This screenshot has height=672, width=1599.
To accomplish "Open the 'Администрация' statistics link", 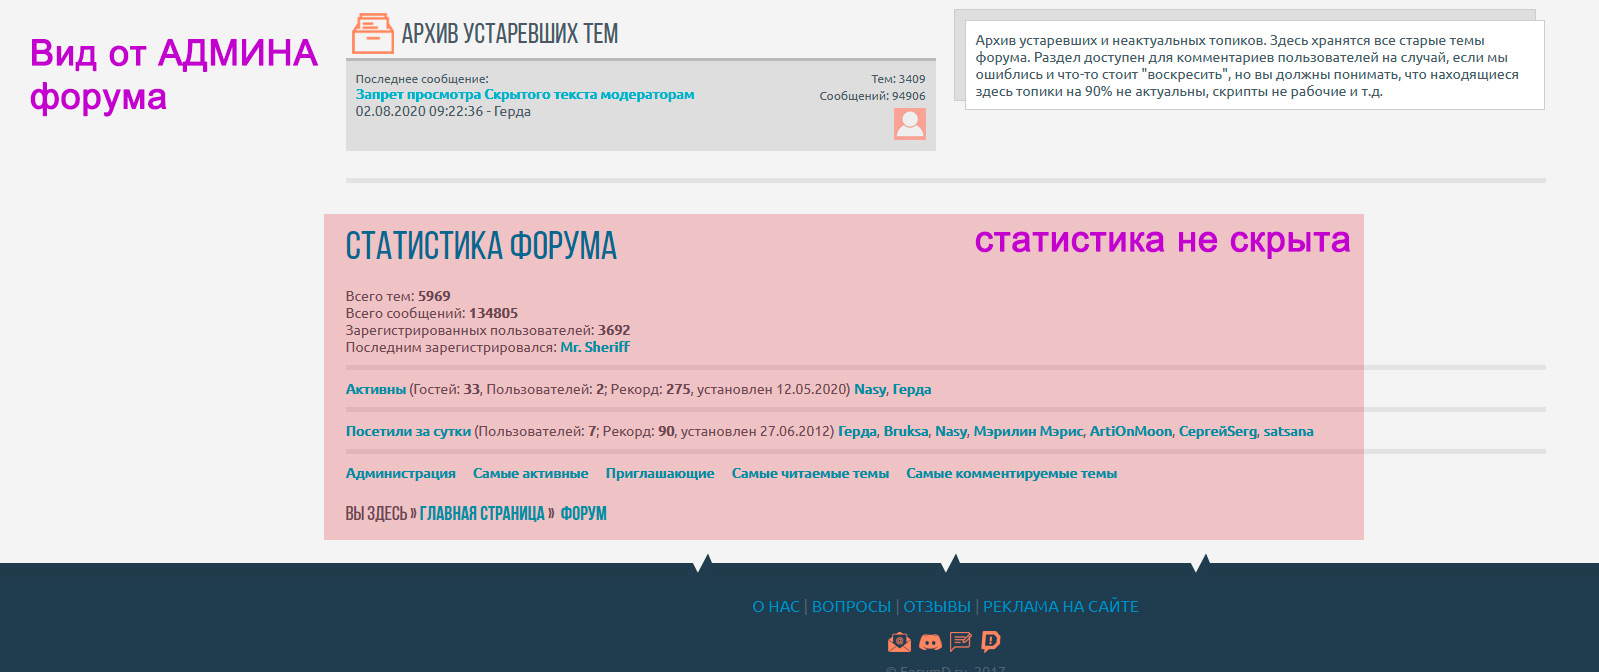I will [x=400, y=473].
